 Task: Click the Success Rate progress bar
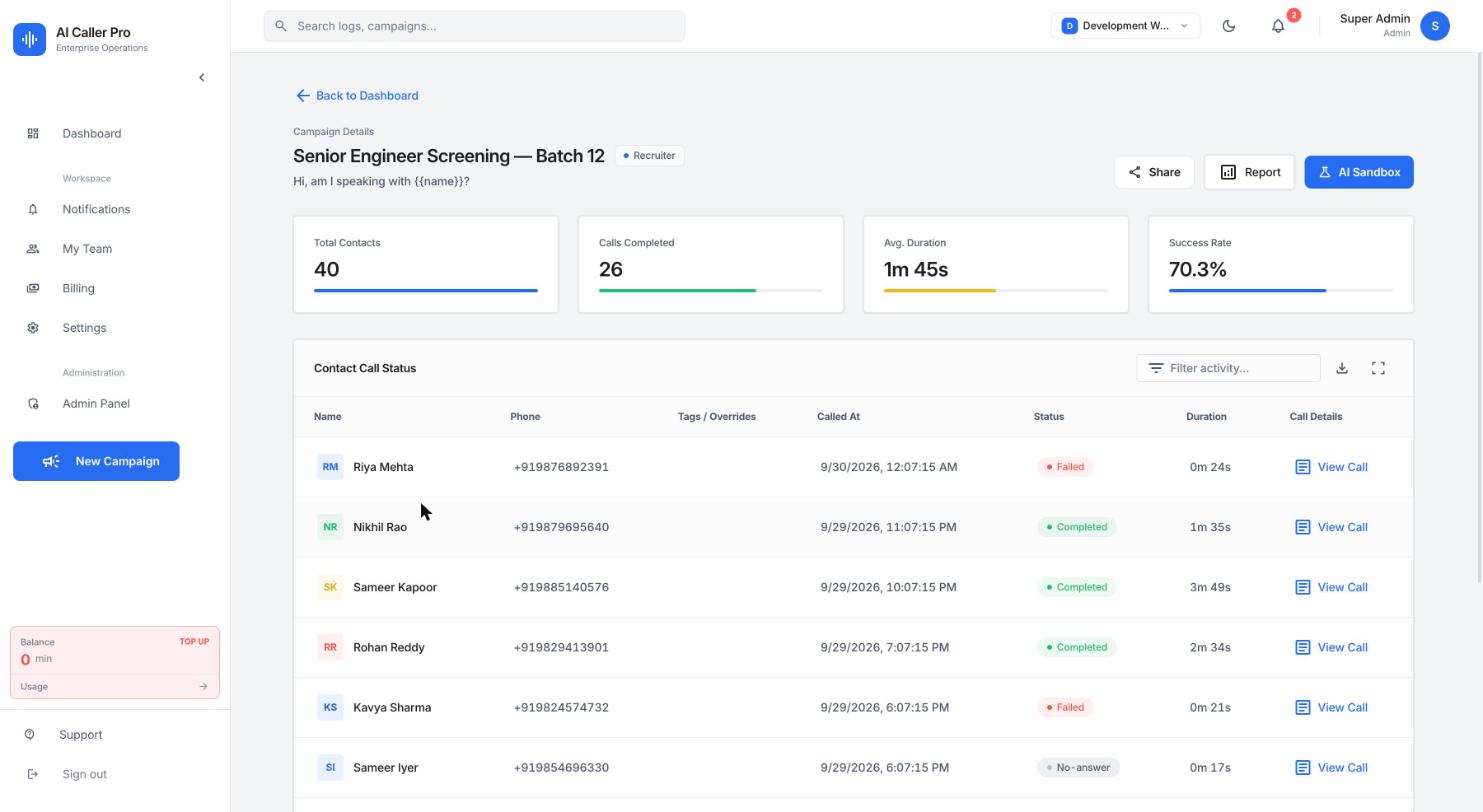tap(1281, 290)
